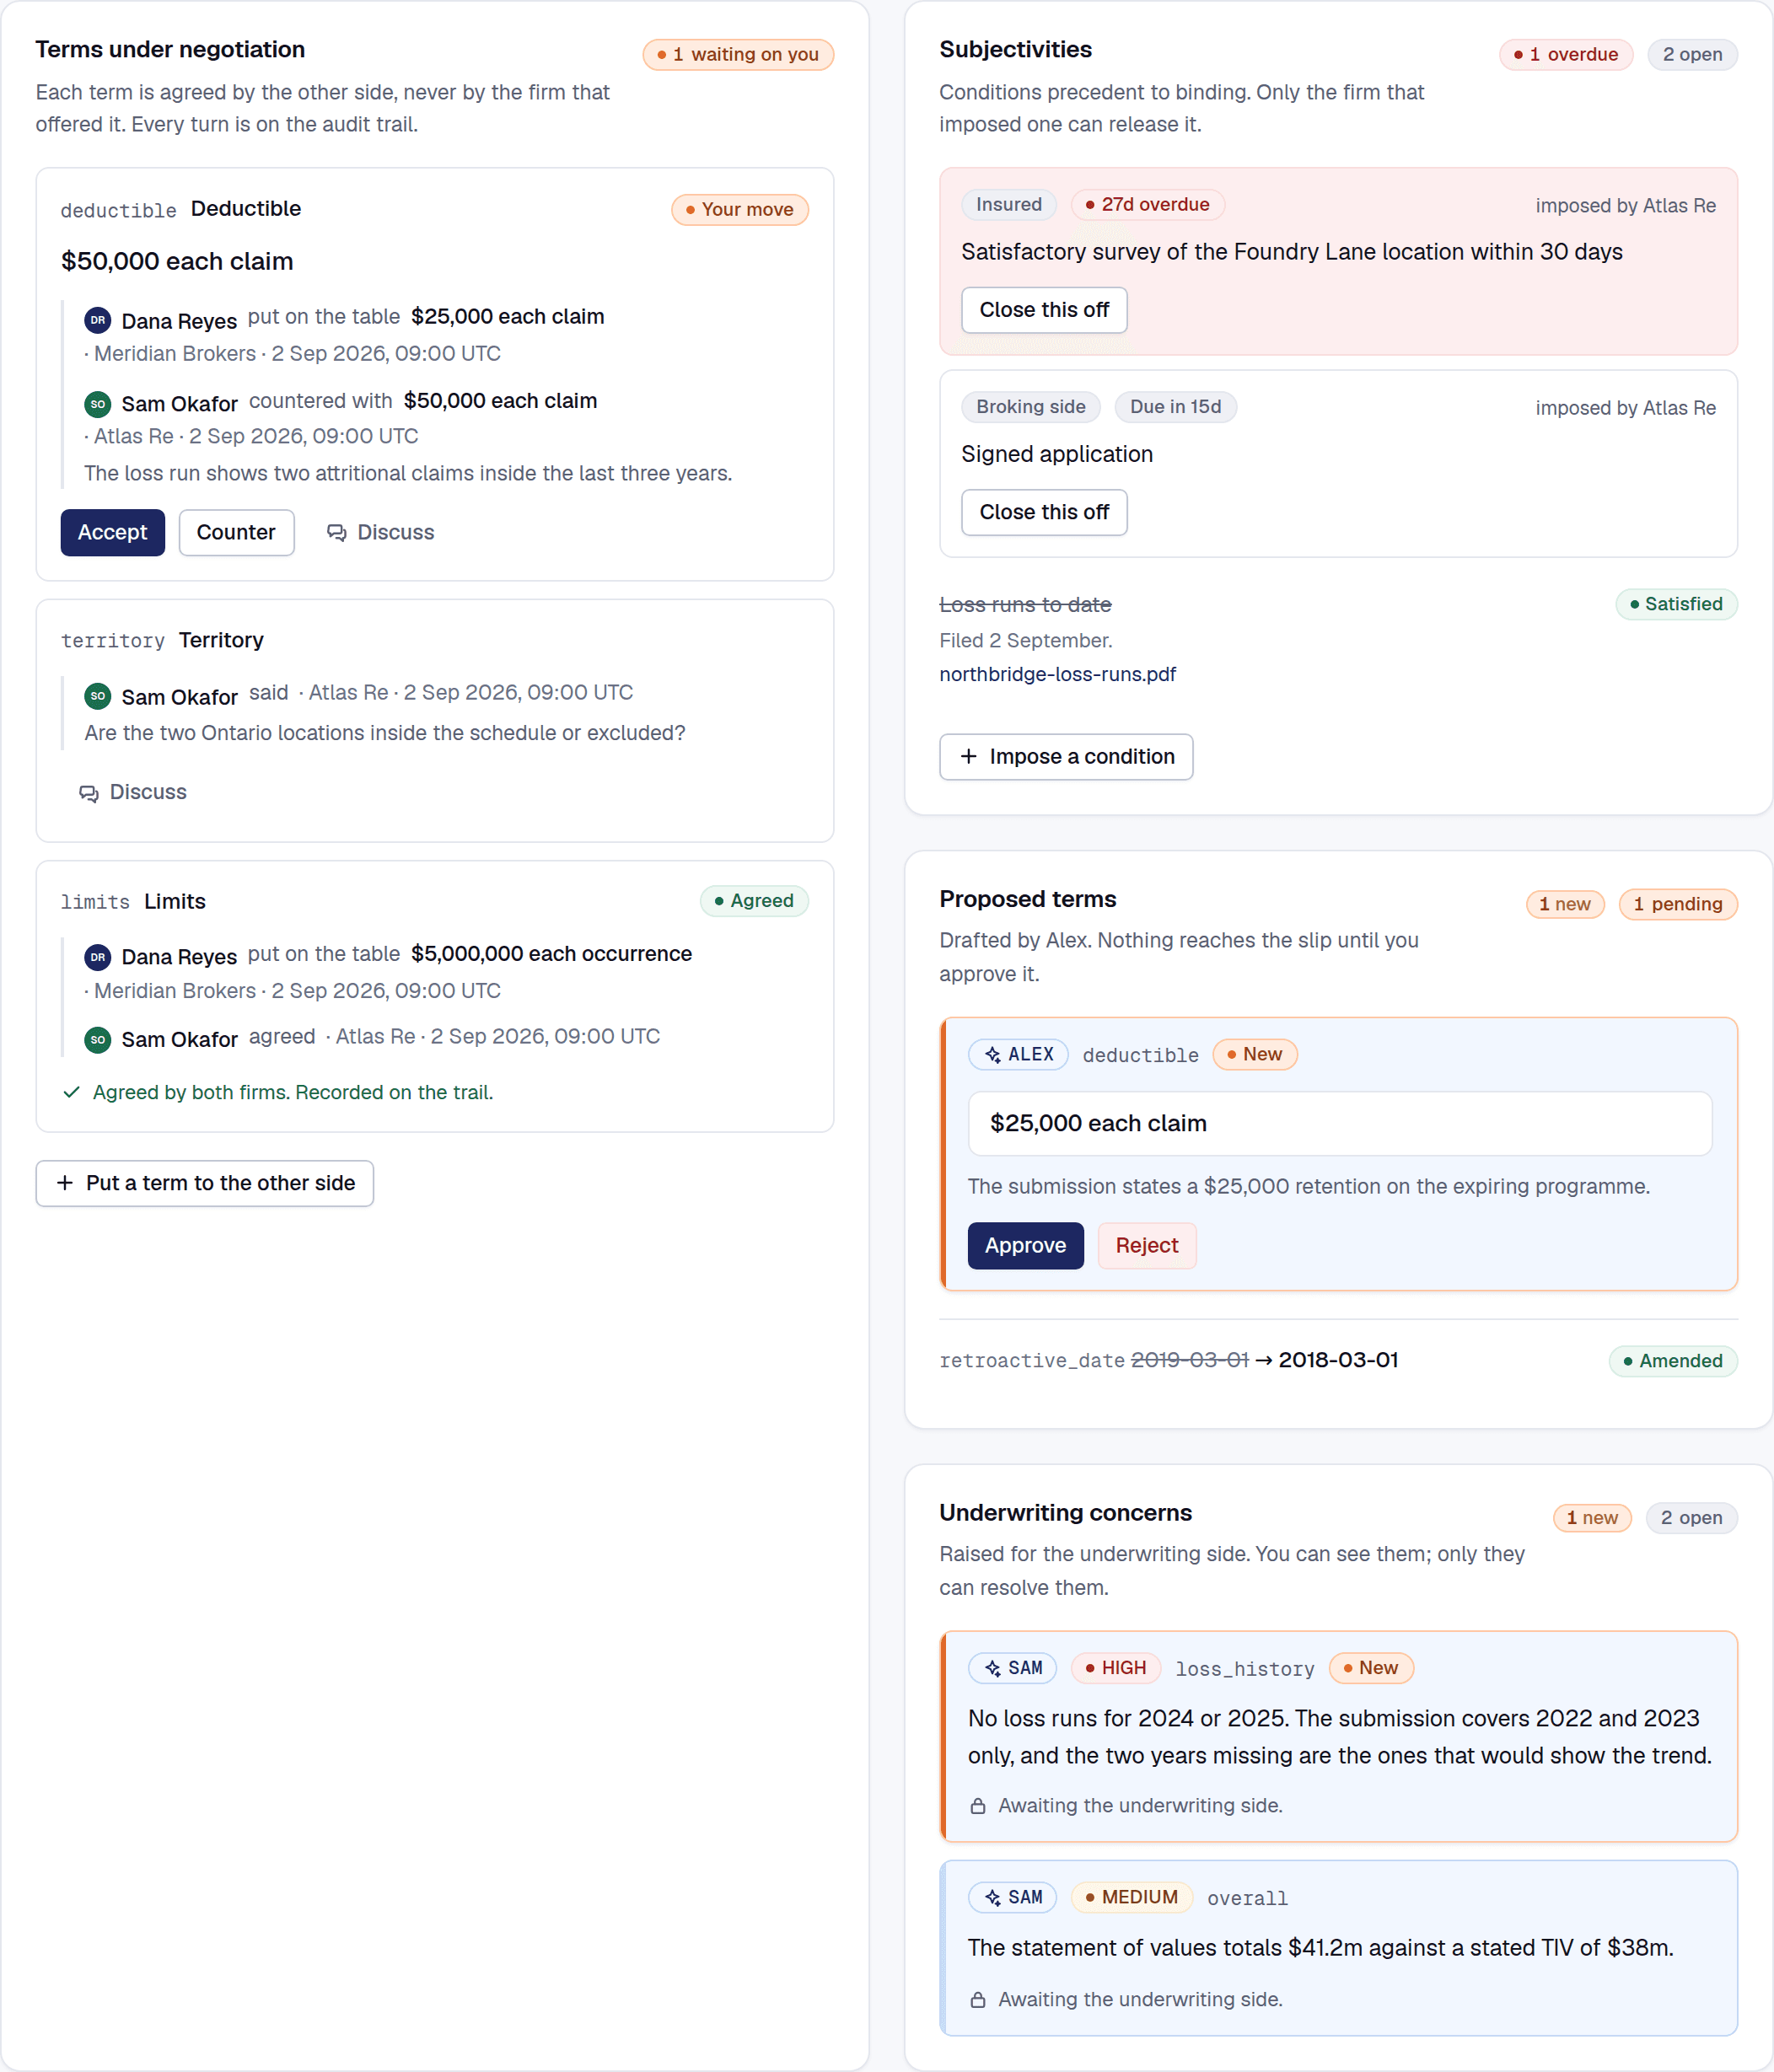The width and height of the screenshot is (1774, 2072).
Task: Click ALEX sparkle badge on proposed deductible
Action: tap(1018, 1055)
